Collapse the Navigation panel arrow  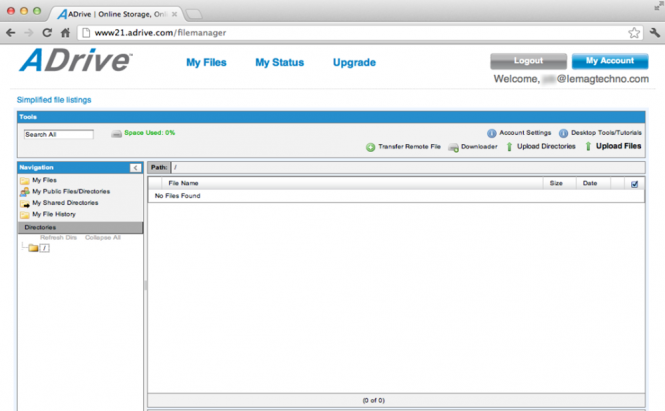(135, 168)
